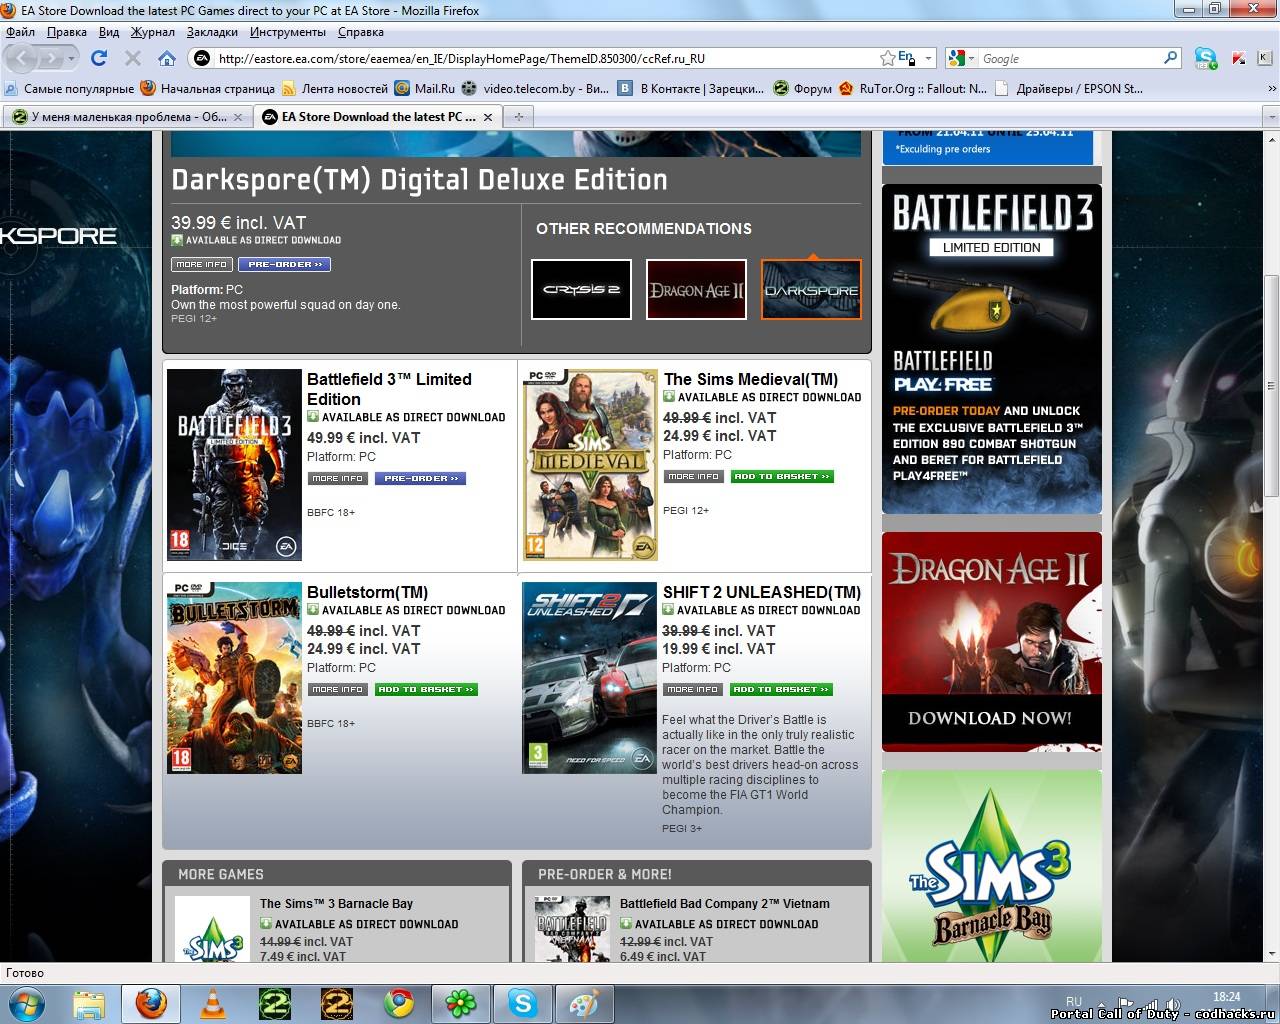
Task: Open the Форум bookmark
Action: pos(803,88)
